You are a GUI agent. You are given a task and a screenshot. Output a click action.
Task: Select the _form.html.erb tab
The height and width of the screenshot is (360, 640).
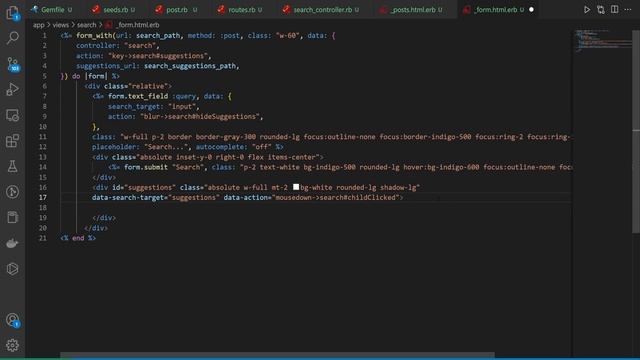click(495, 9)
